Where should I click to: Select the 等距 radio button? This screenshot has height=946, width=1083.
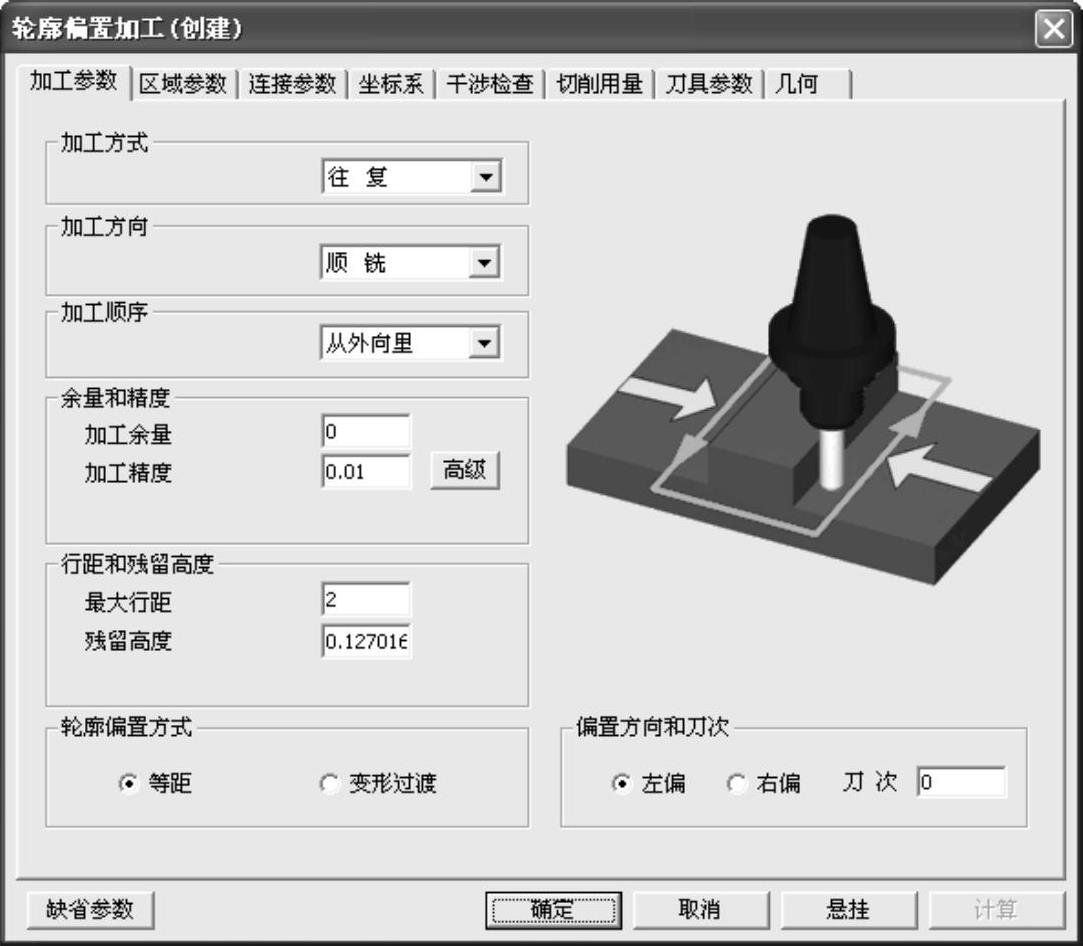(126, 784)
